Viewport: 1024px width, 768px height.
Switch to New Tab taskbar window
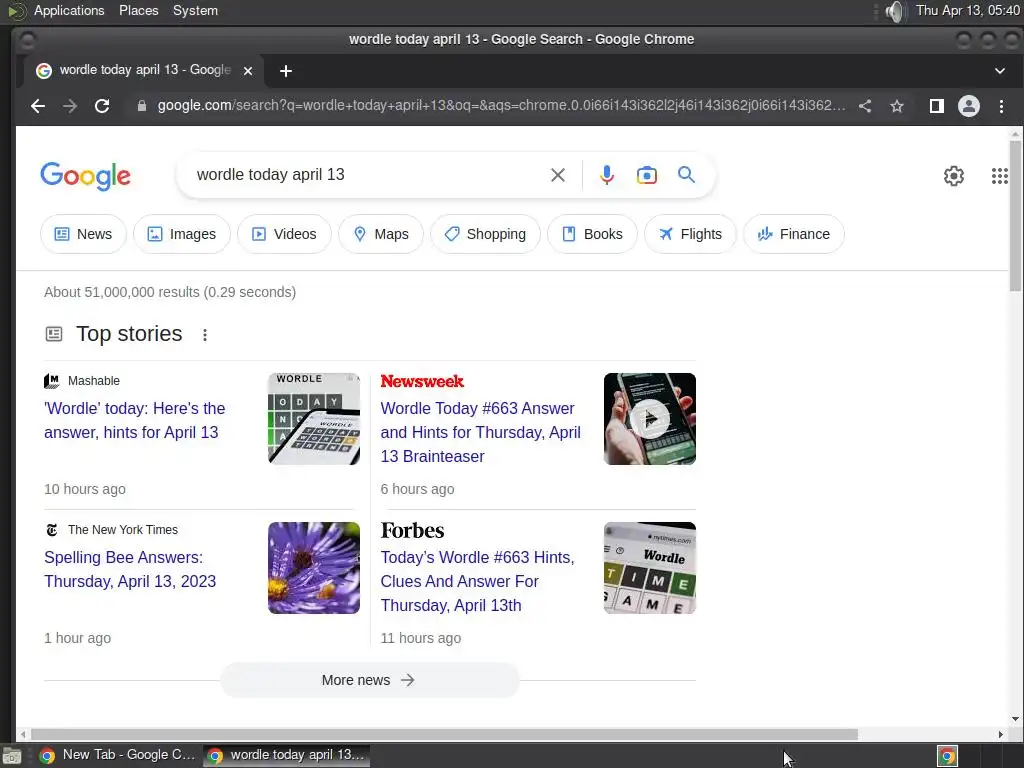[x=119, y=756]
